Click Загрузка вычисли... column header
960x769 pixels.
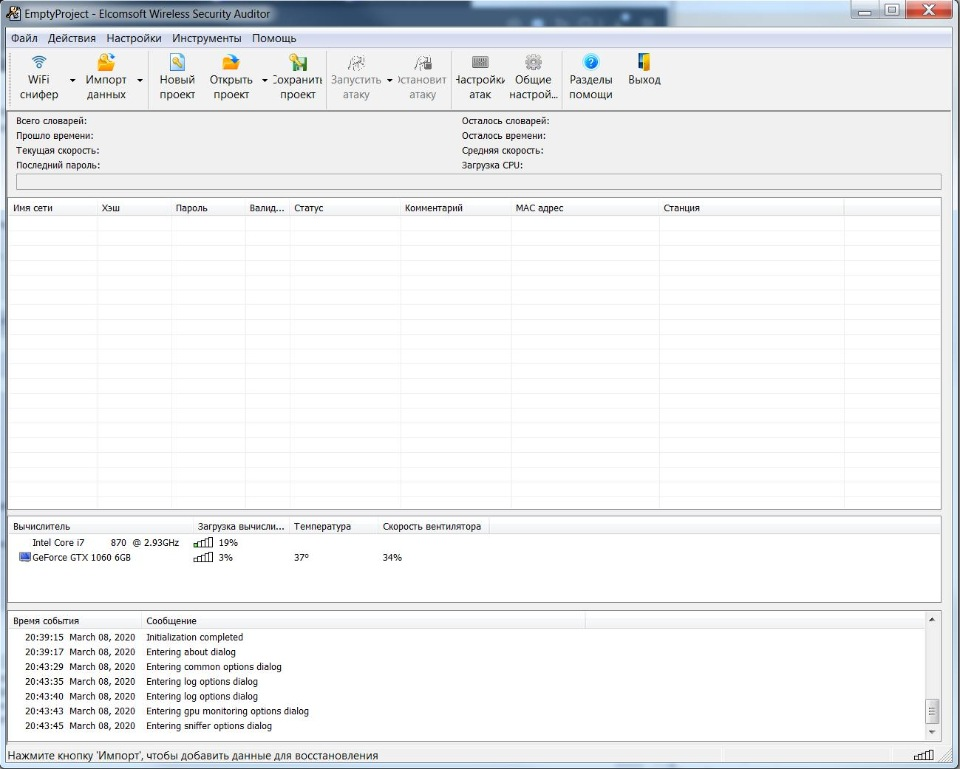coord(241,526)
